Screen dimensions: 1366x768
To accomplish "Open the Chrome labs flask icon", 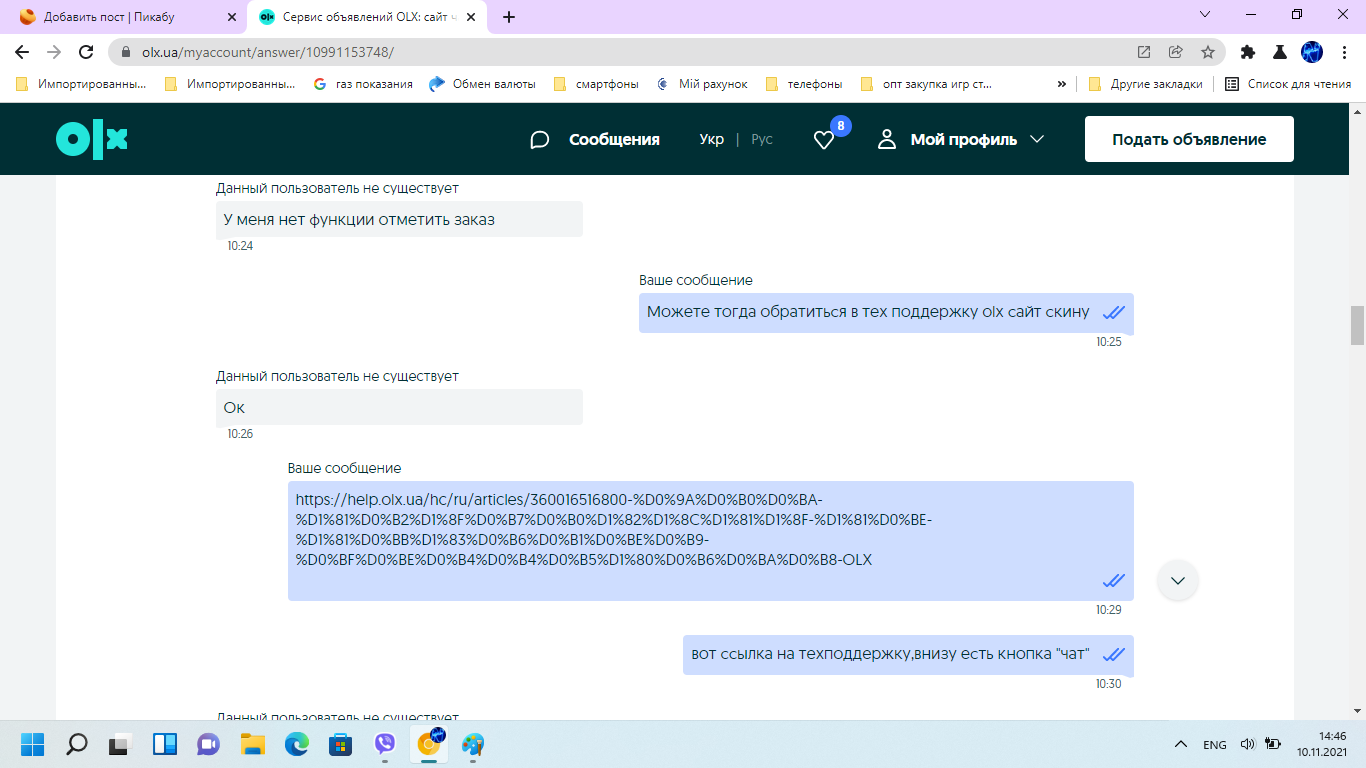I will (x=1279, y=52).
